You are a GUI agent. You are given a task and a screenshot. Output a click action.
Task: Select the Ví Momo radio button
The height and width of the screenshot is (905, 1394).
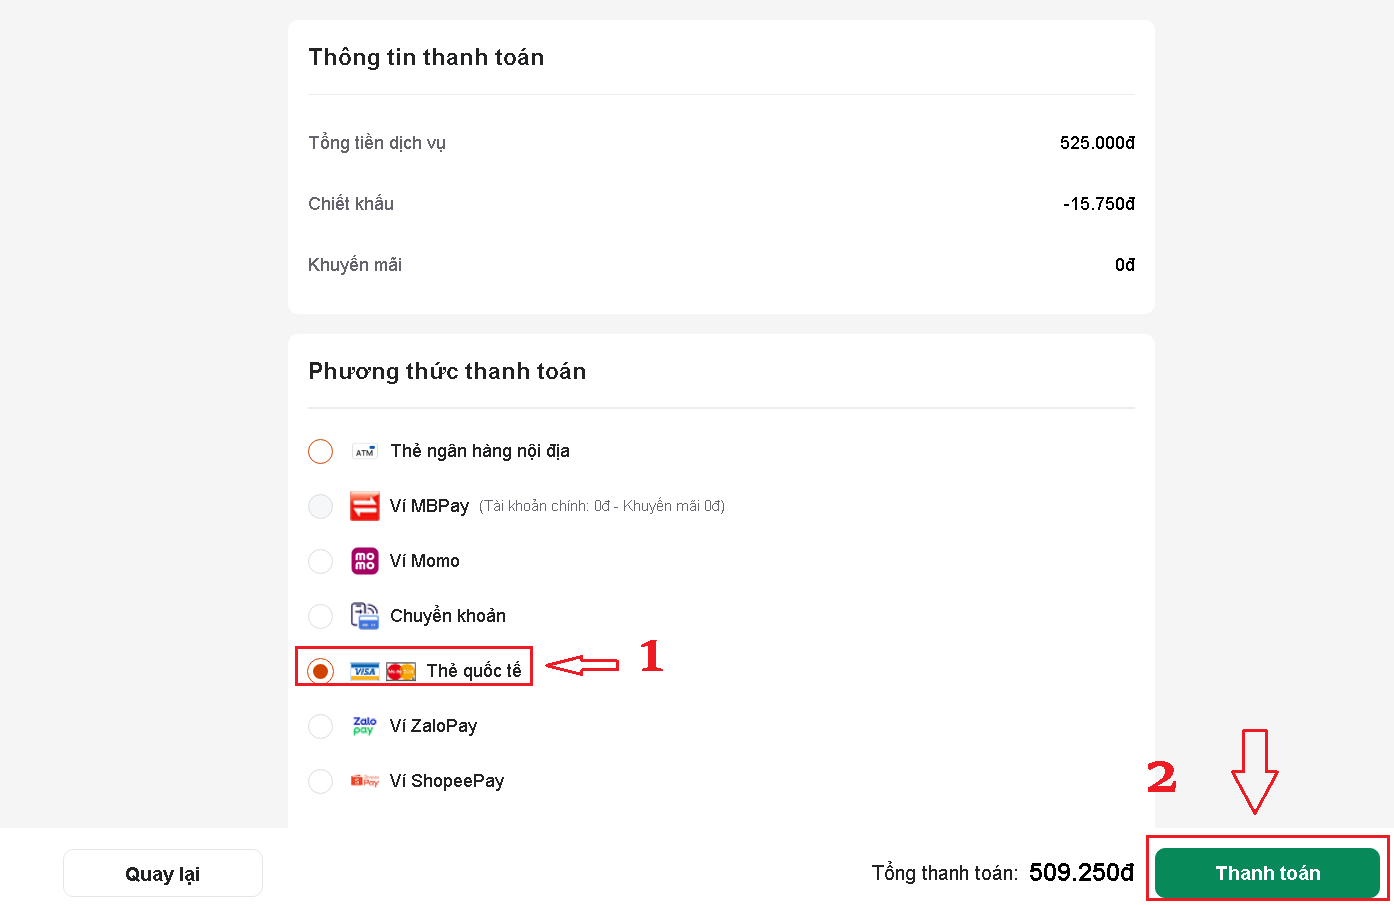tap(320, 561)
